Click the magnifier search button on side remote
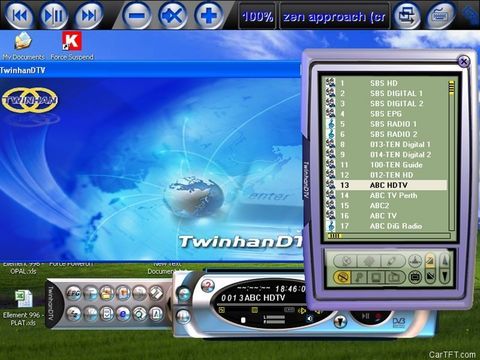The height and width of the screenshot is (360, 480). click(139, 314)
